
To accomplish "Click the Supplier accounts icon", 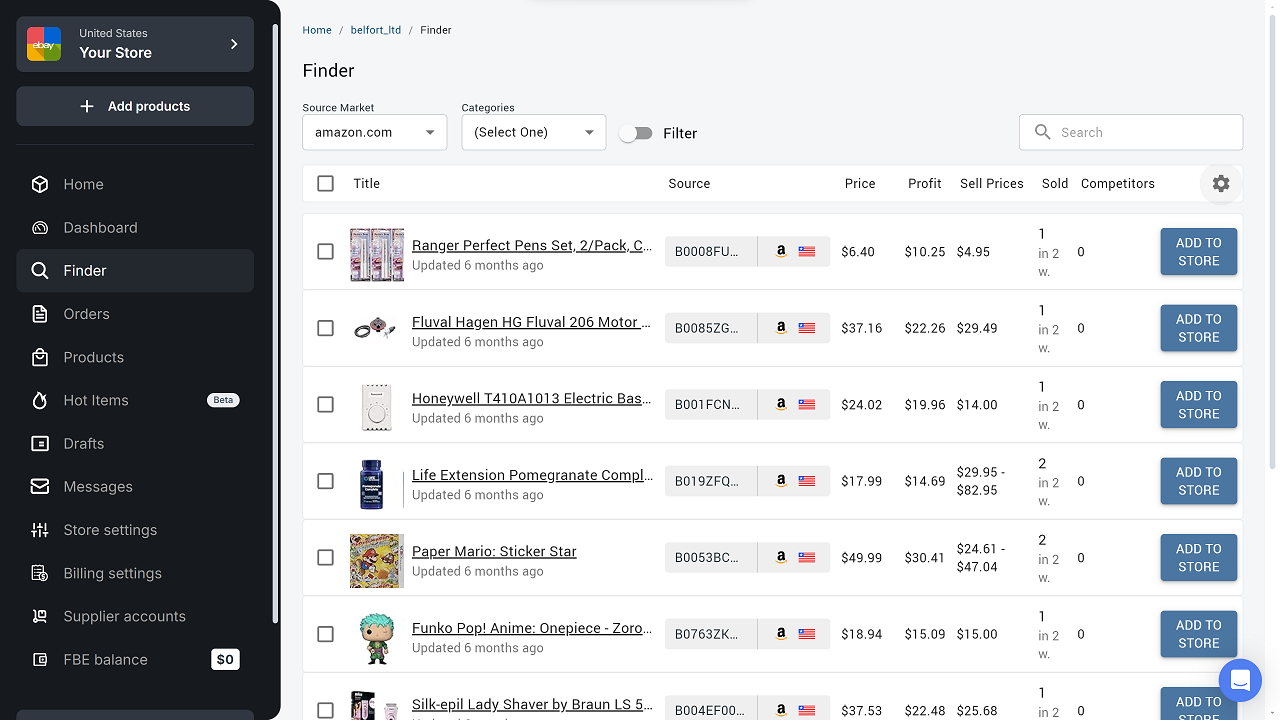I will pyautogui.click(x=40, y=617).
